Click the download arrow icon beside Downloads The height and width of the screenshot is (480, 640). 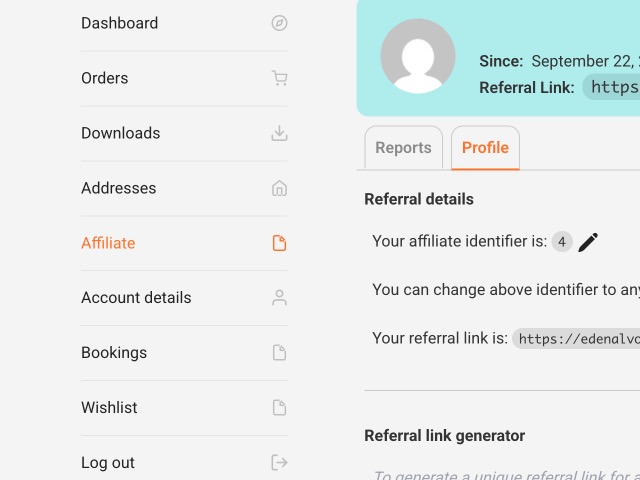(x=279, y=133)
